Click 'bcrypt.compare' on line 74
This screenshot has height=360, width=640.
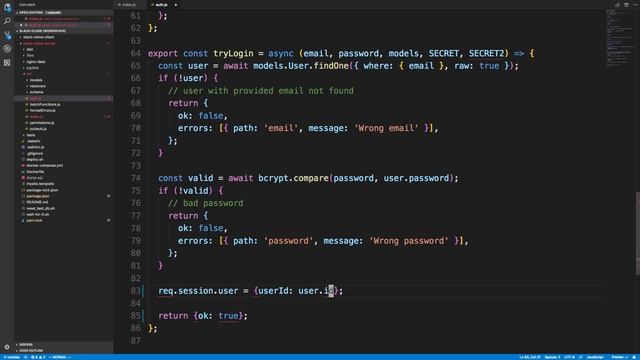click(293, 178)
